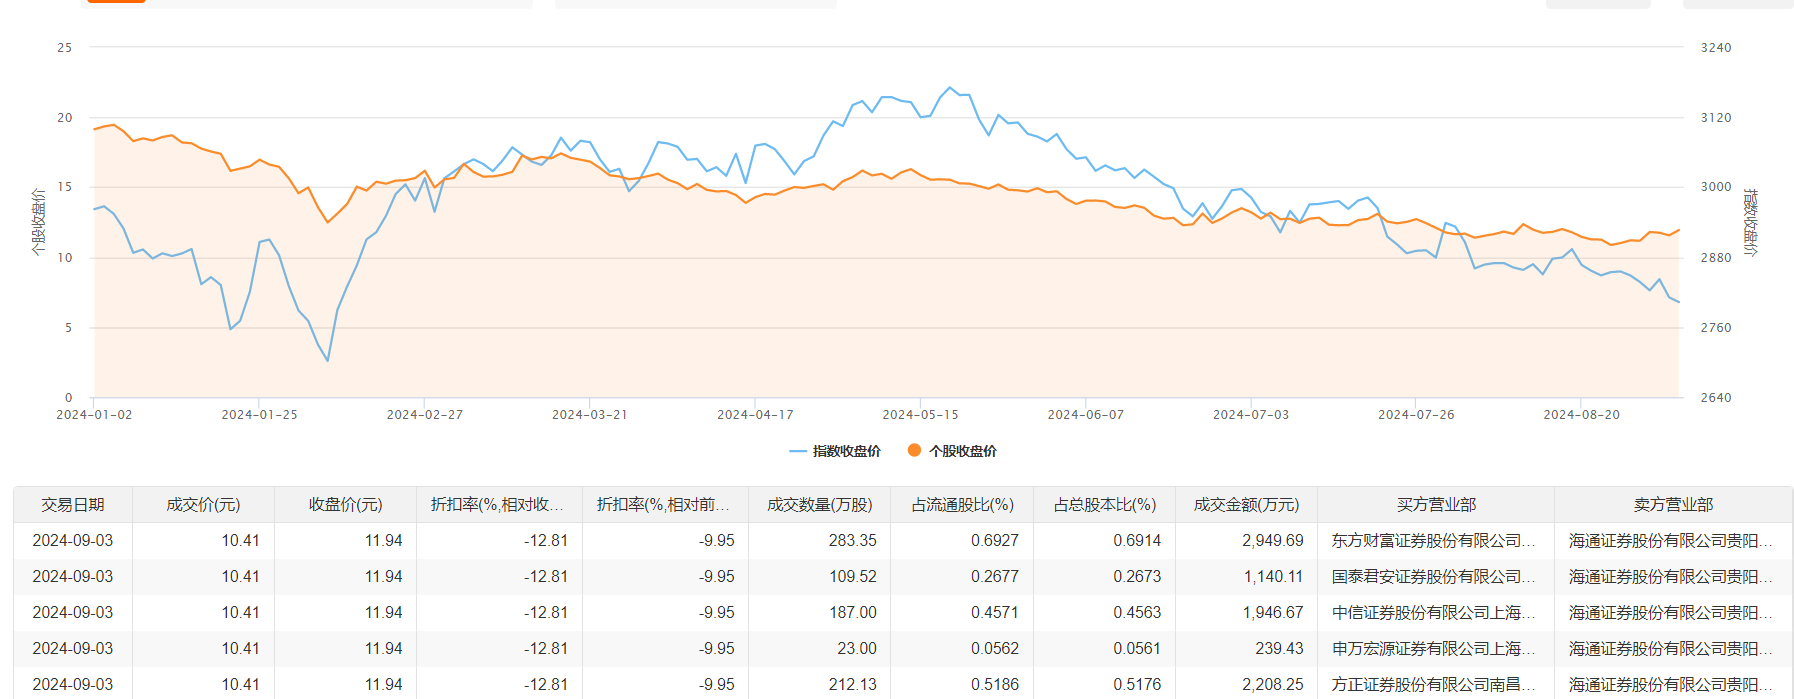Click the blue line marker for 指数收盘价
Viewport: 1794px width, 699px height.
(797, 451)
